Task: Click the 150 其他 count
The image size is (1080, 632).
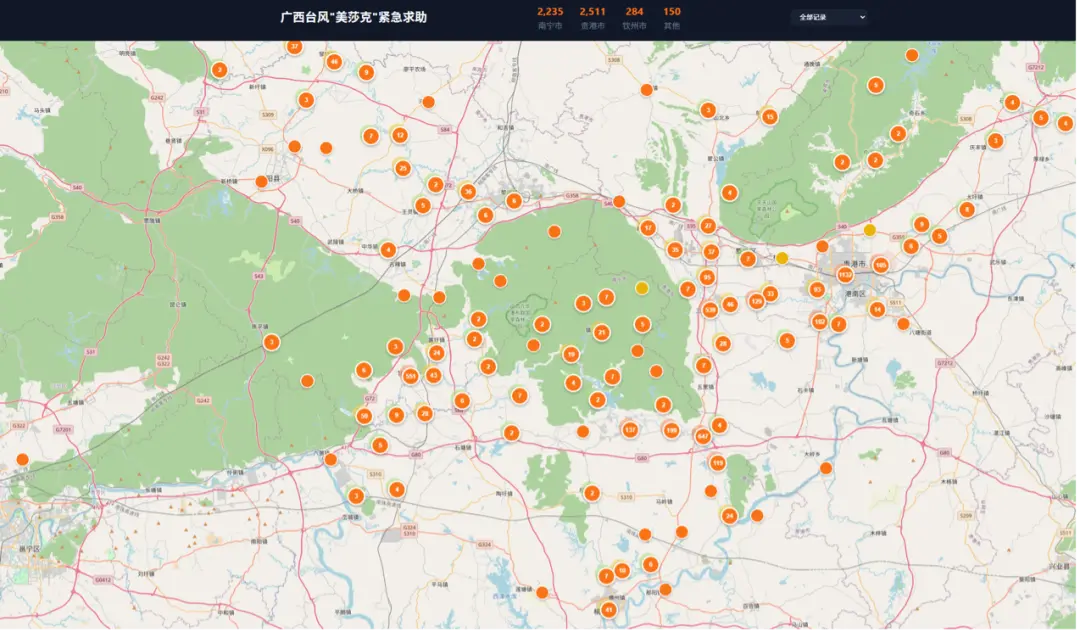Action: [674, 19]
